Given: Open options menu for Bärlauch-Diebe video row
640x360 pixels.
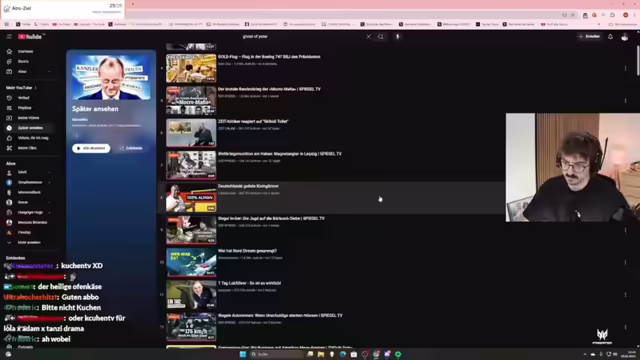Looking at the screenshot, I should (x=625, y=230).
